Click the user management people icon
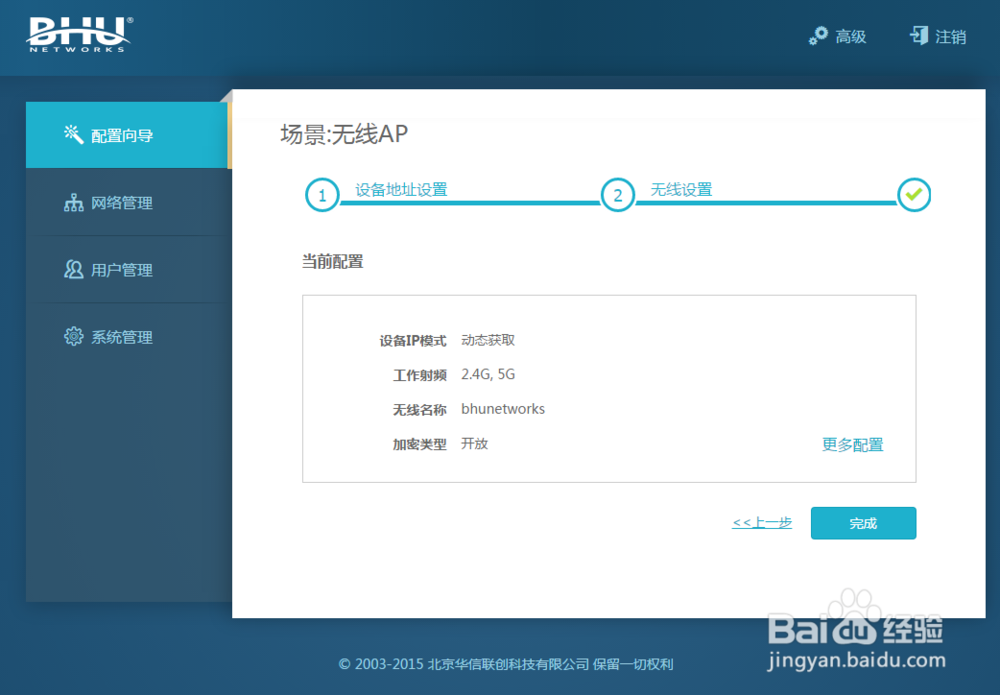This screenshot has width=1000, height=695. (73, 270)
